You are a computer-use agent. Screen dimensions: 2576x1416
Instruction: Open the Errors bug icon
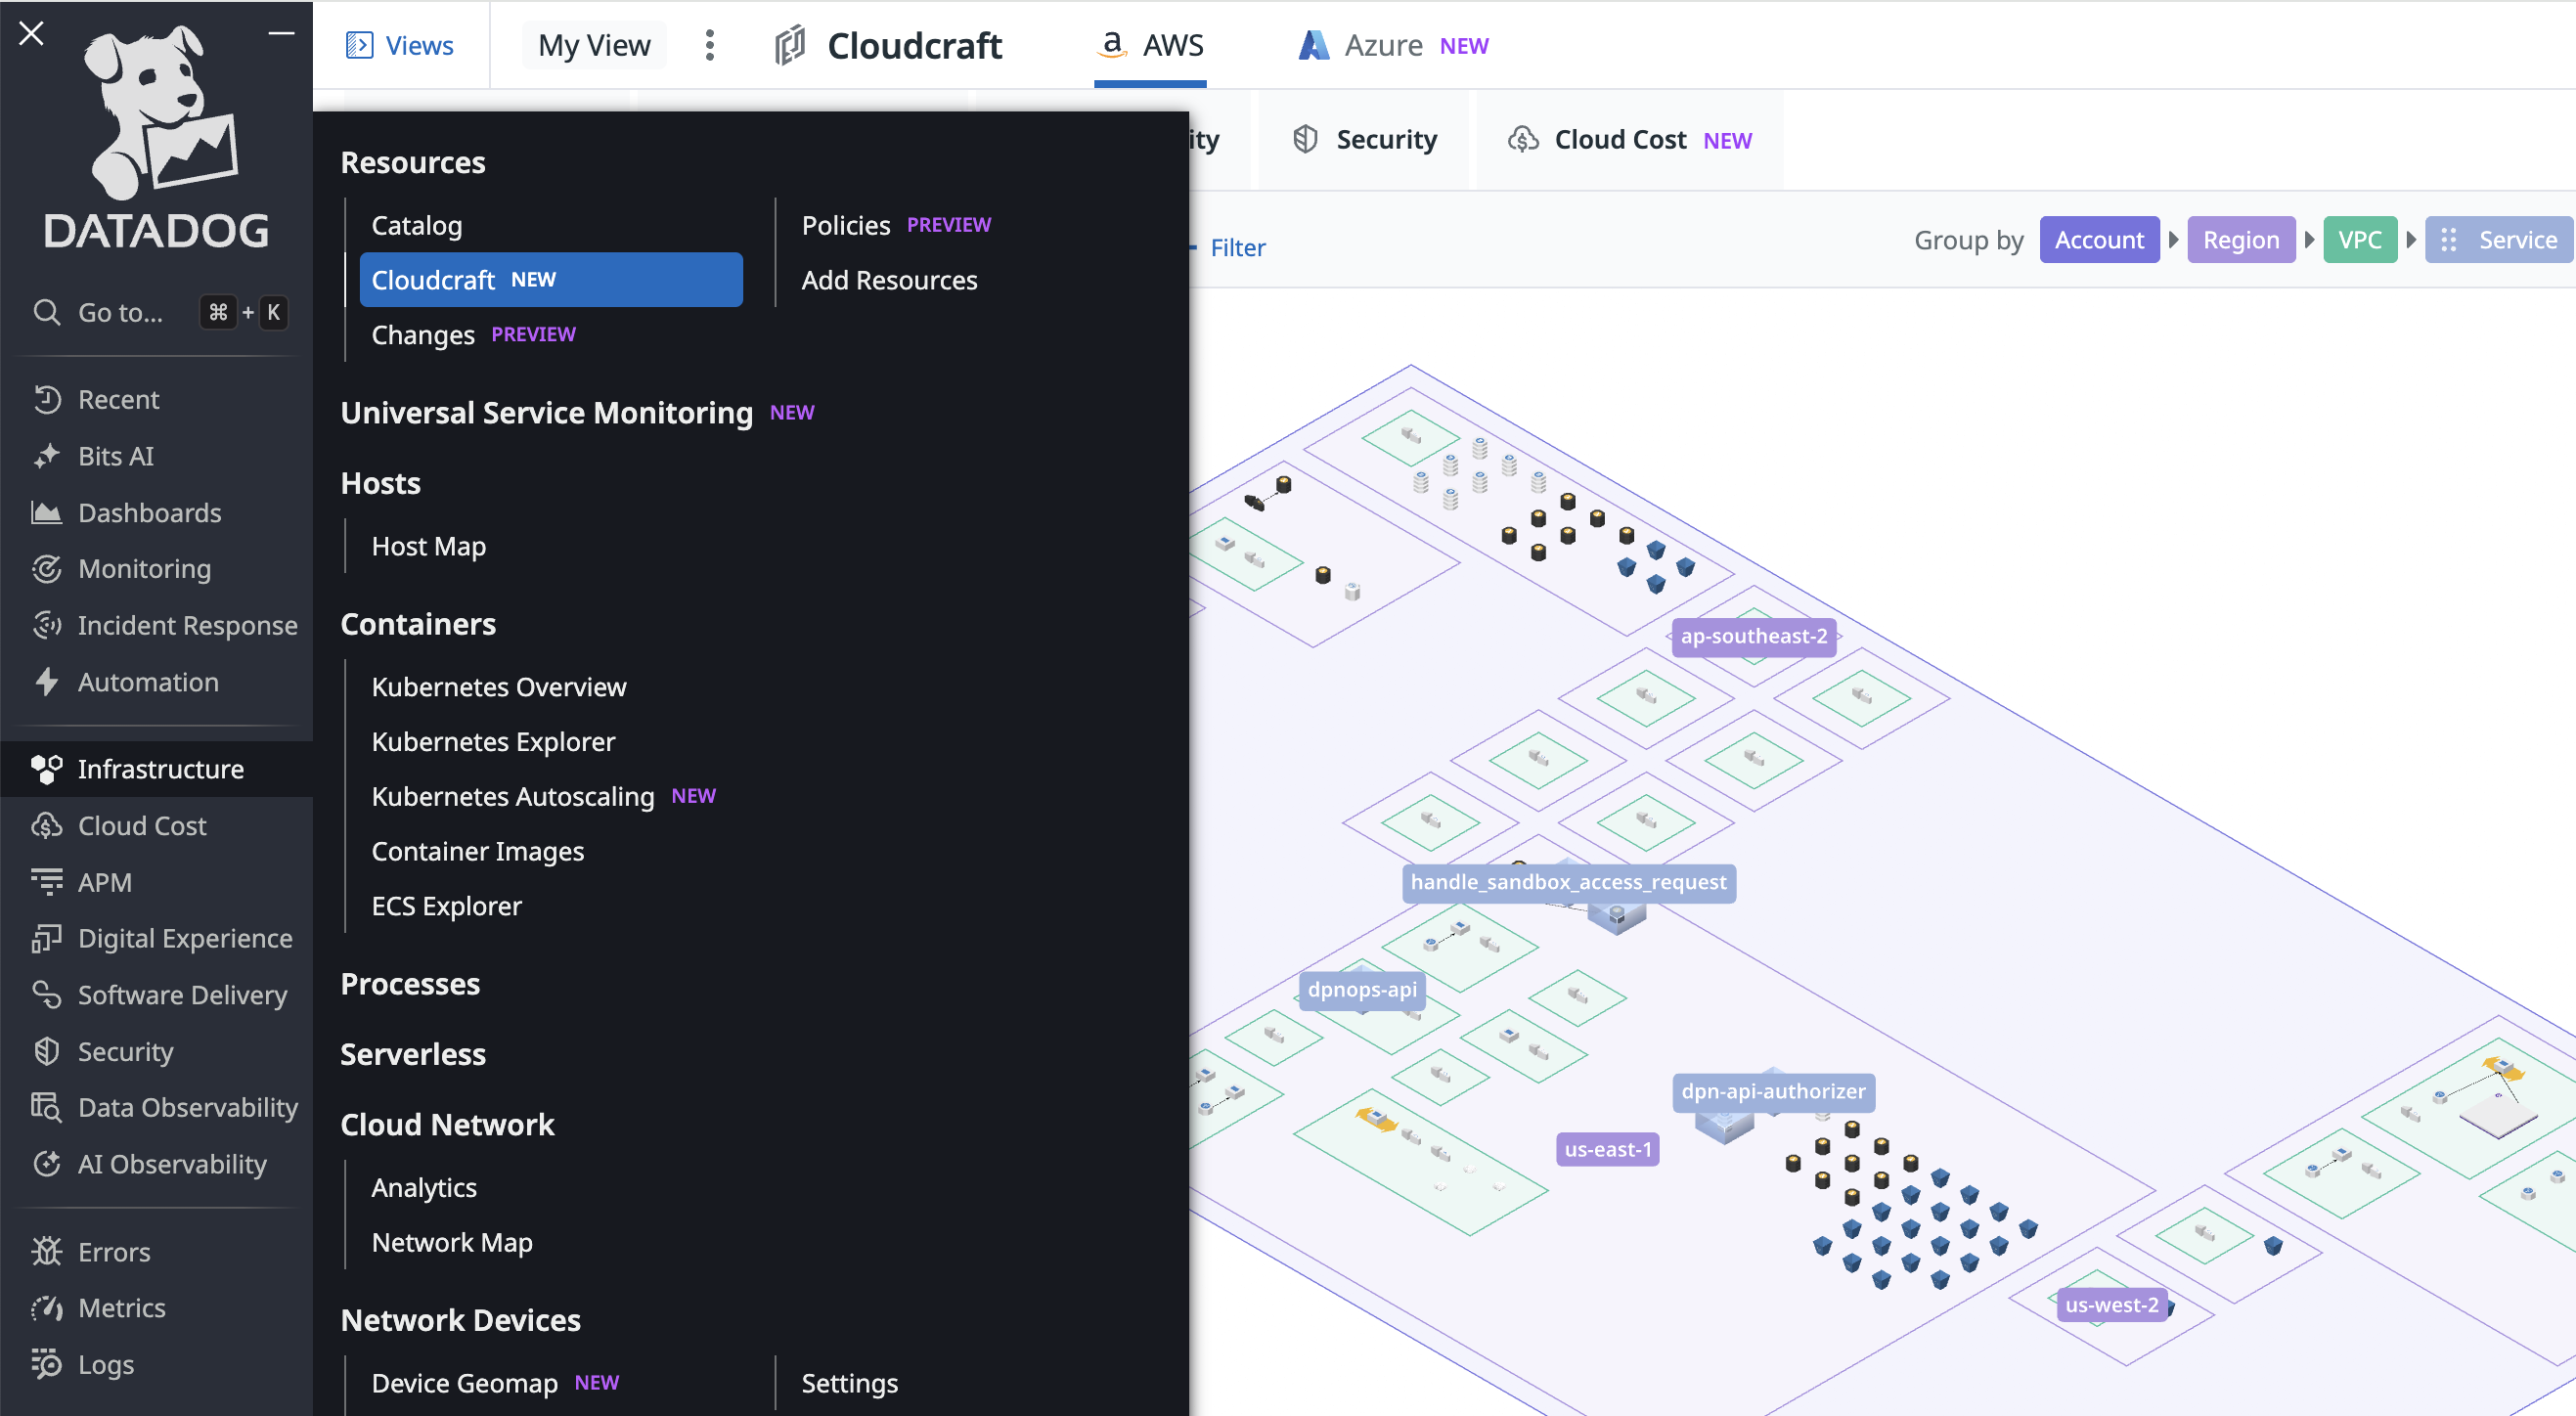click(46, 1252)
